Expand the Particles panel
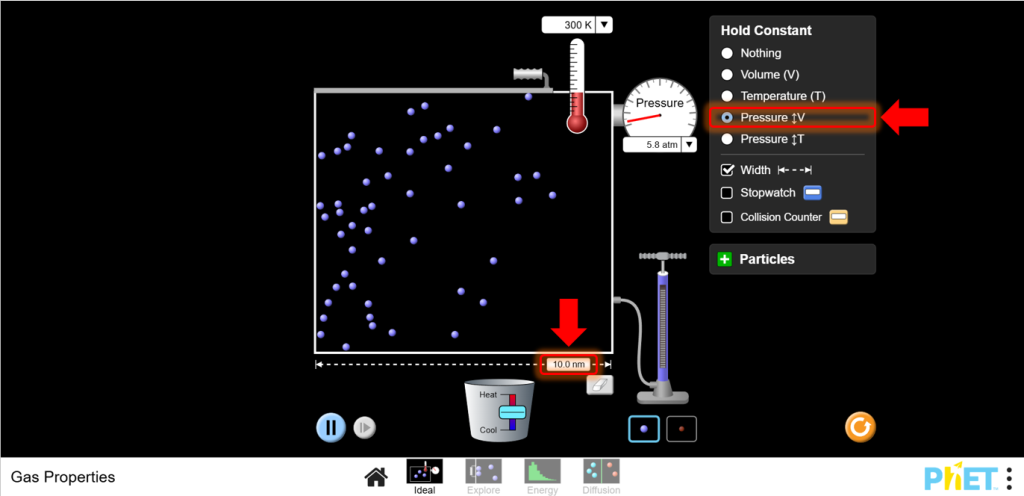 (724, 259)
